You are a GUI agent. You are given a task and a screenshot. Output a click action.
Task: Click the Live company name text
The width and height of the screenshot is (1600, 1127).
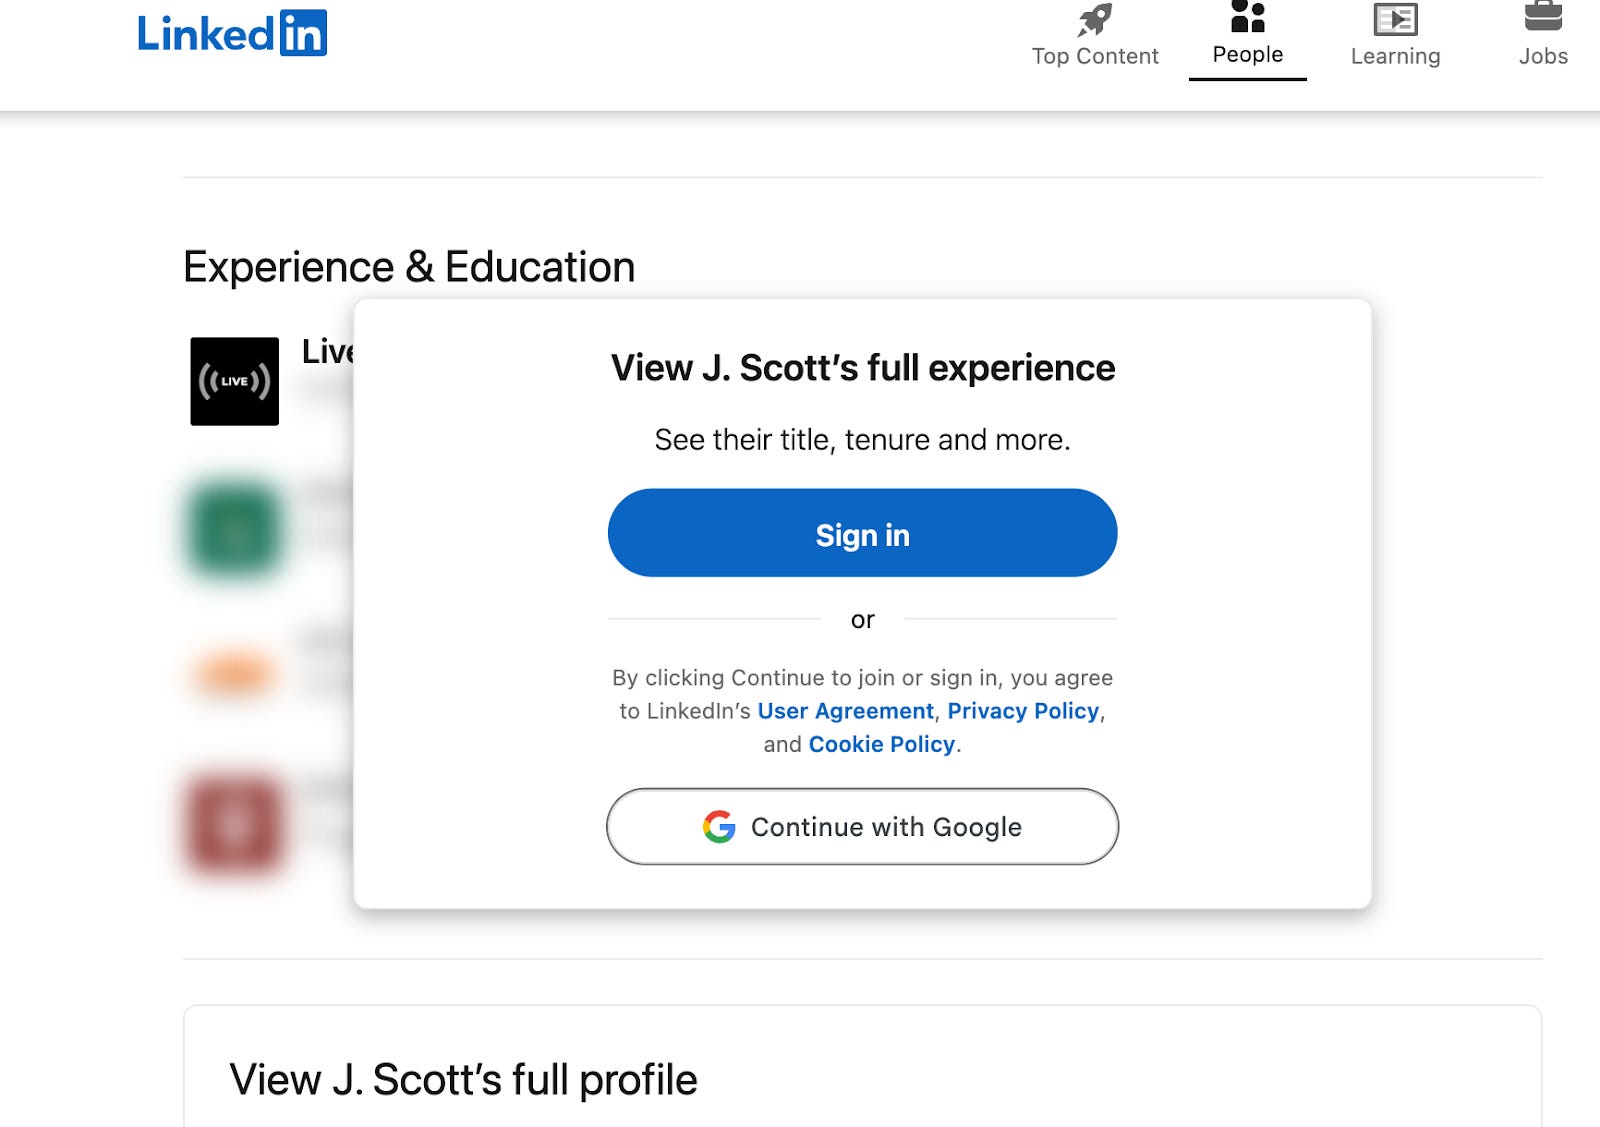[328, 351]
